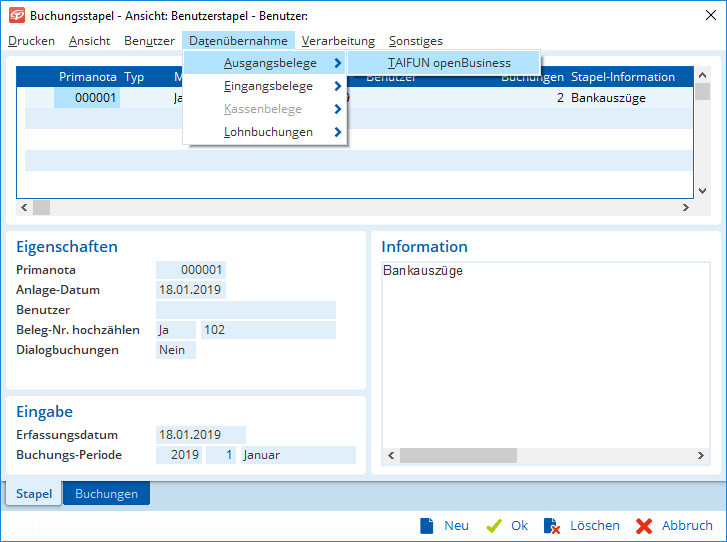727x542 pixels.
Task: Expand the Eingangsbelege submenu arrow
Action: [x=338, y=86]
